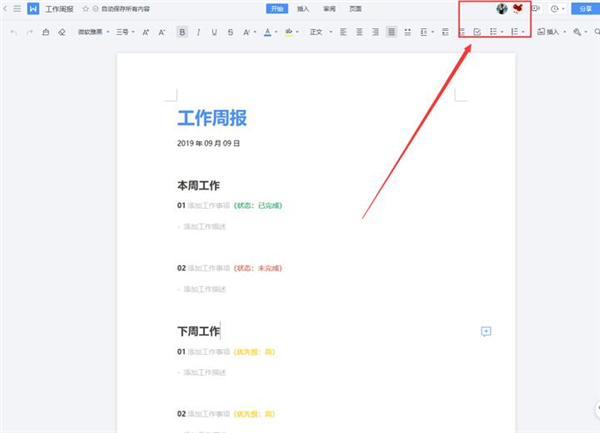Expand the 正文 paragraph style dropdown

point(319,32)
